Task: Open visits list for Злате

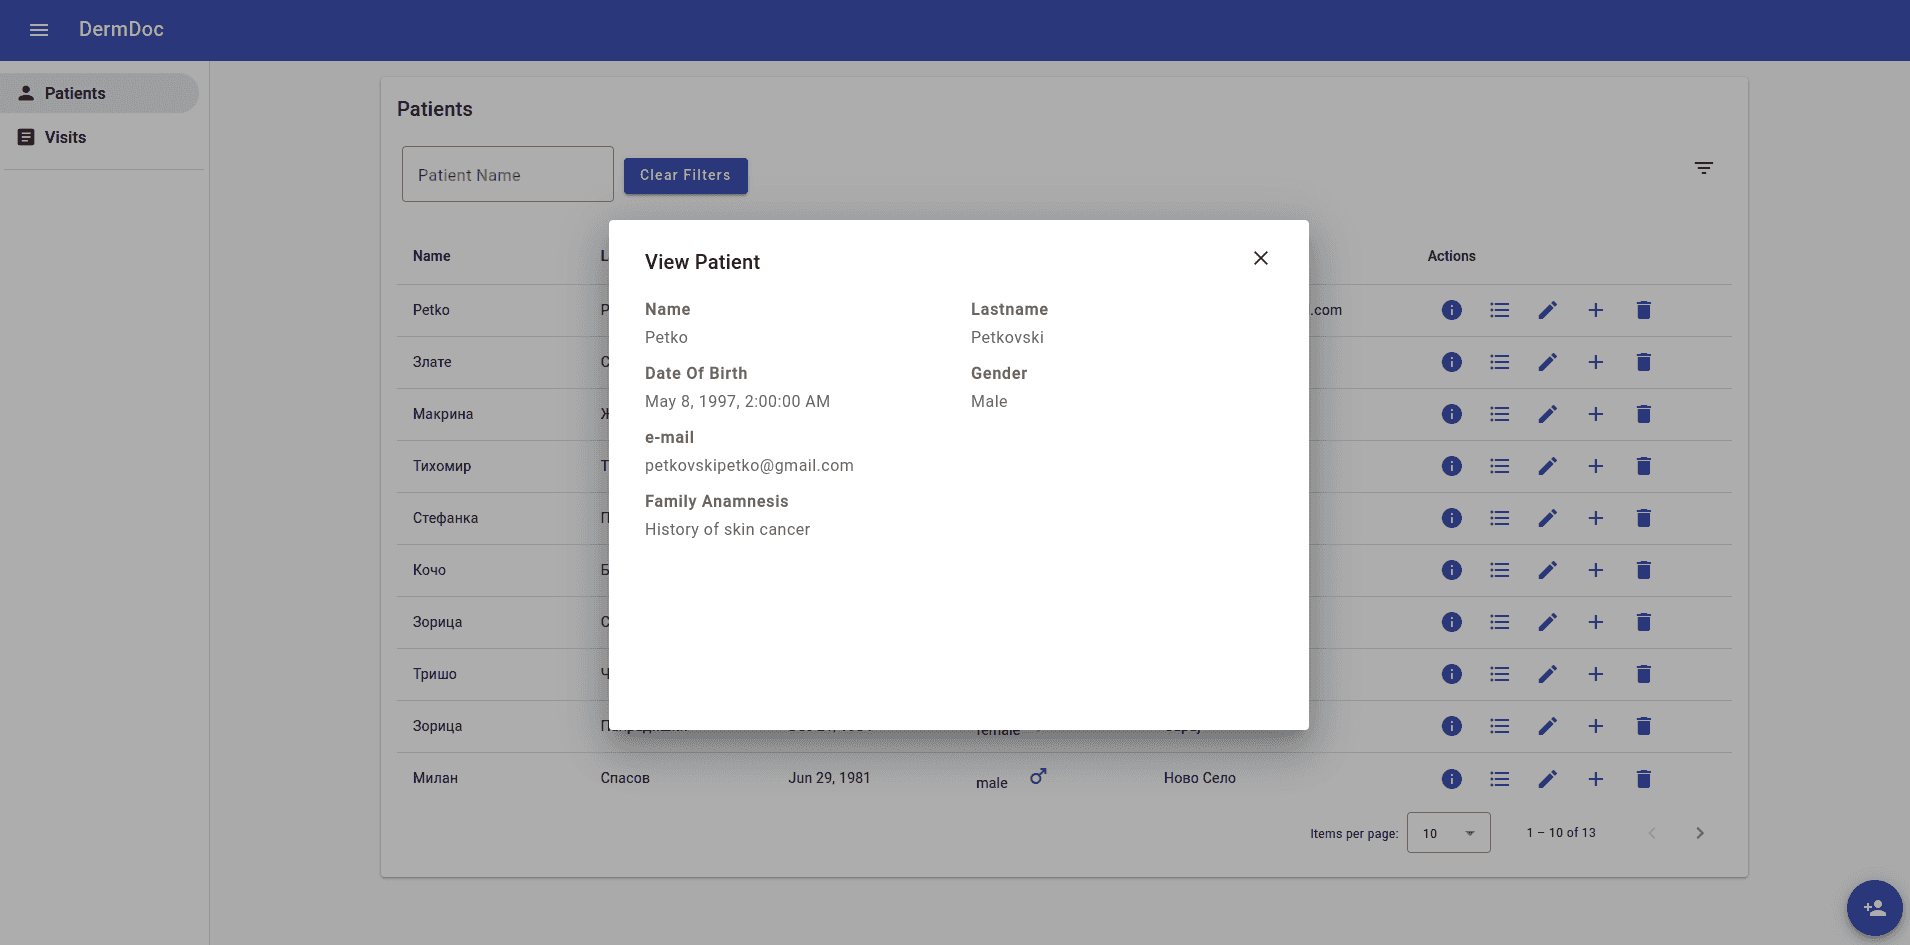Action: [1499, 362]
